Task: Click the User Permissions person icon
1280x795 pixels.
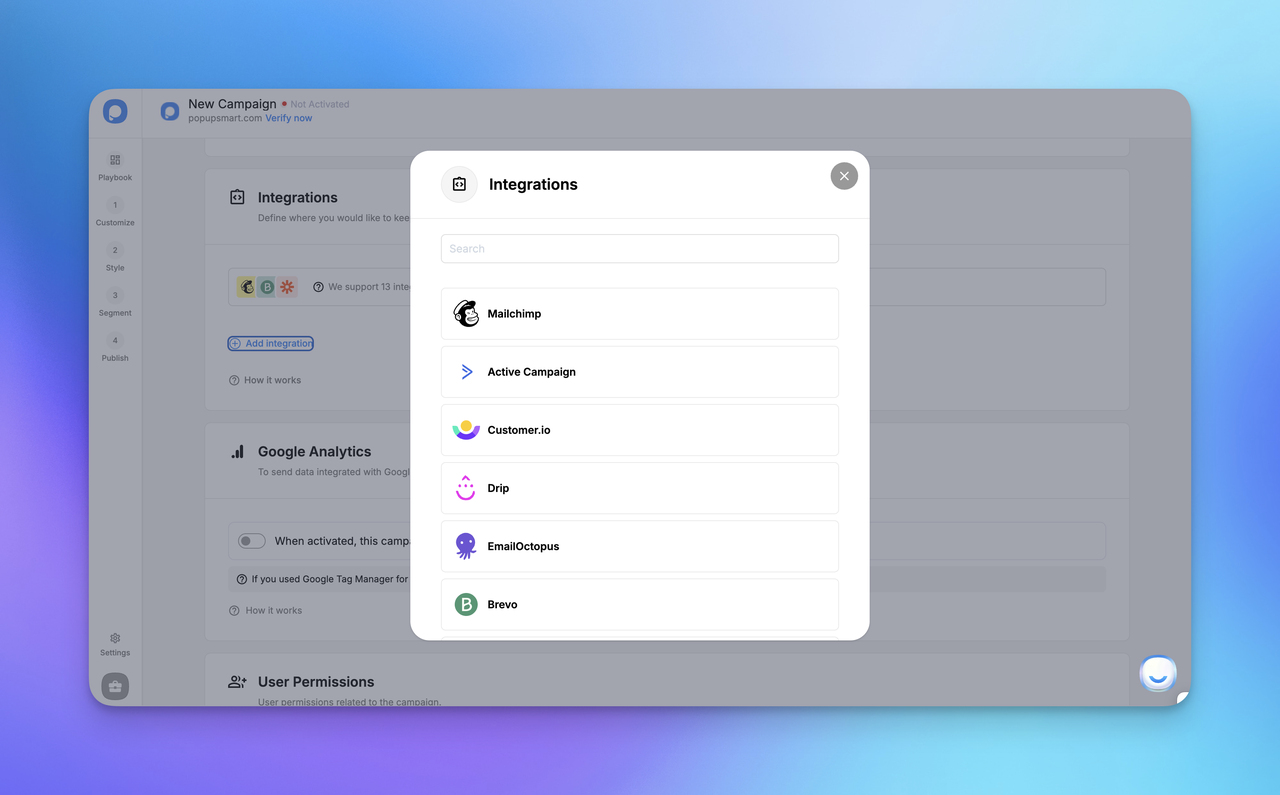Action: point(237,682)
